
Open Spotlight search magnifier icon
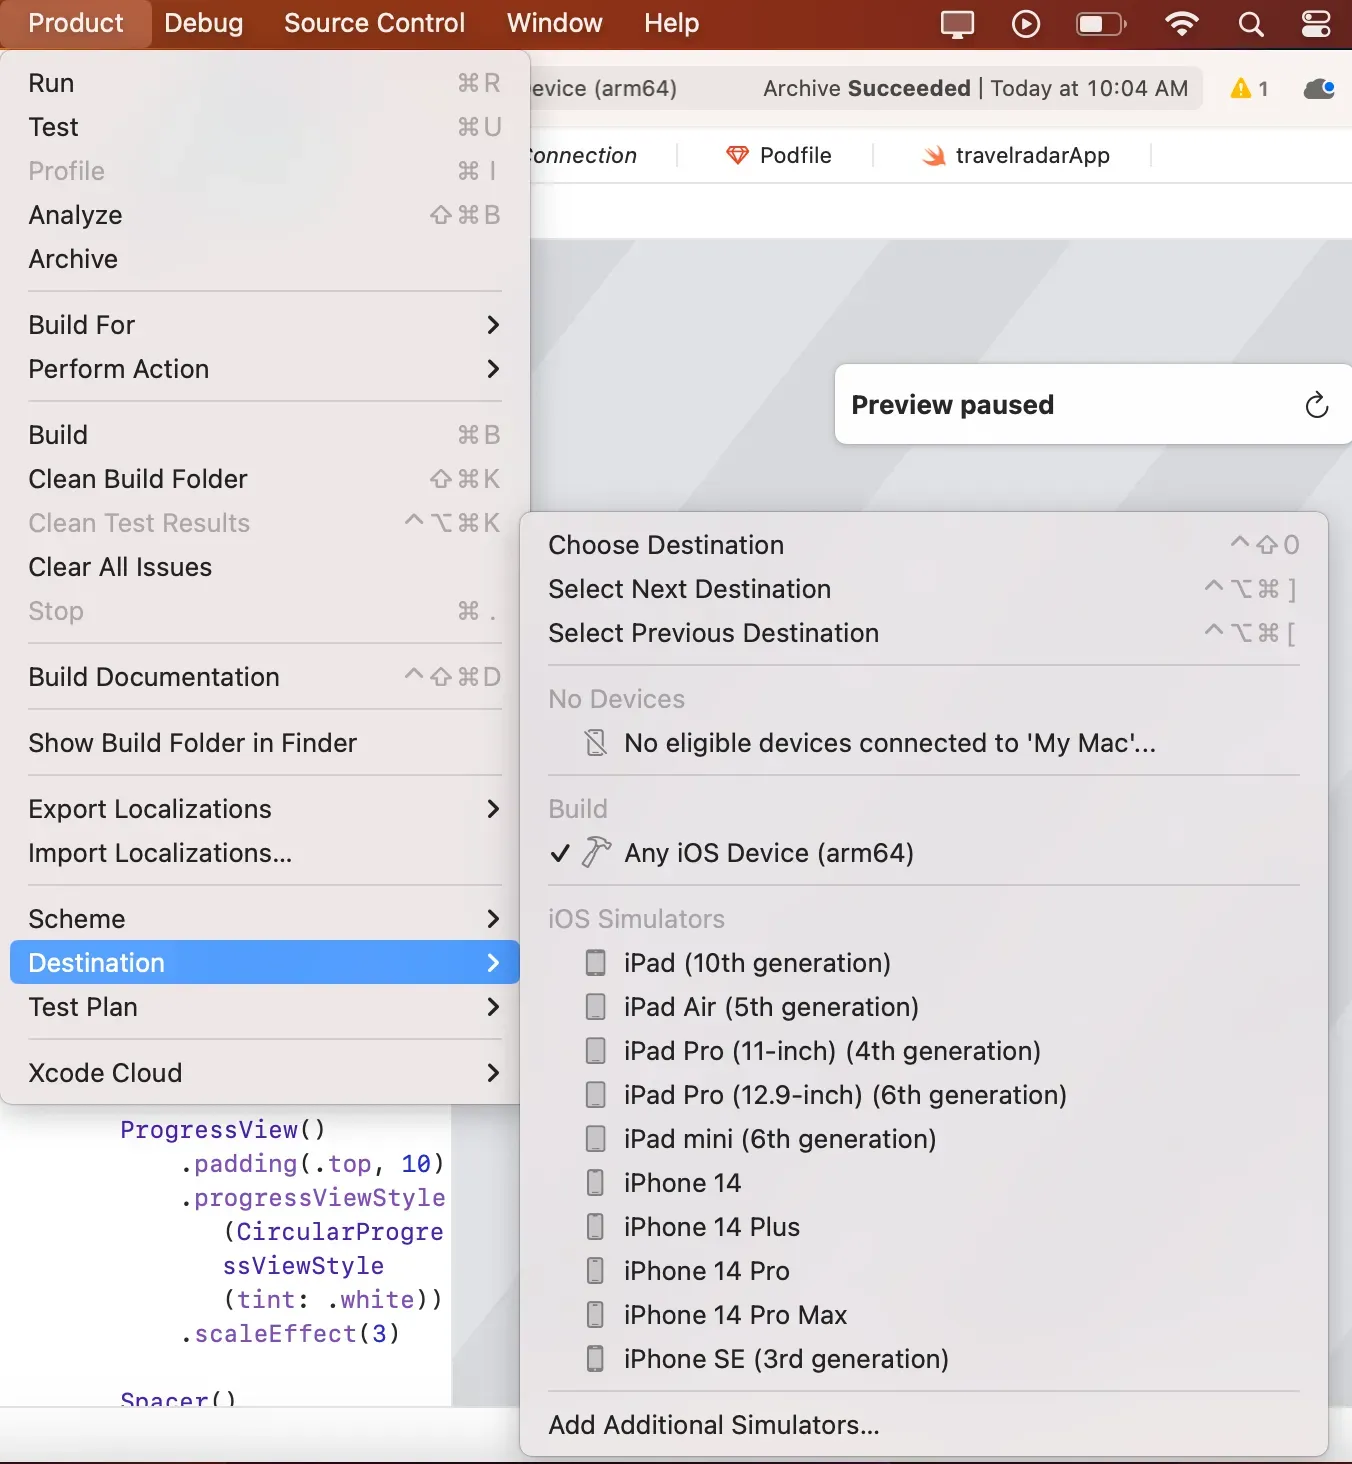1251,23
